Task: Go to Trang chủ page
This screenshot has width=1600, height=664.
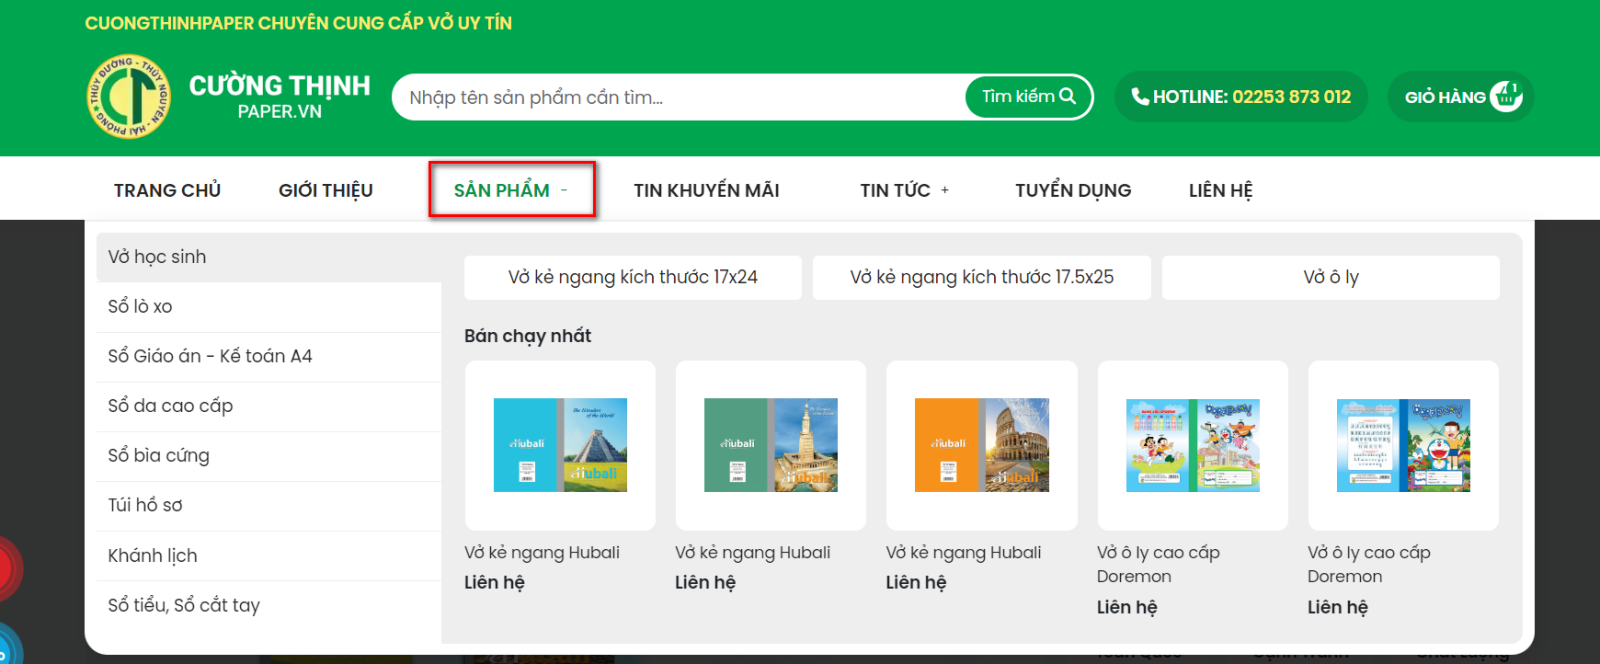Action: [167, 190]
